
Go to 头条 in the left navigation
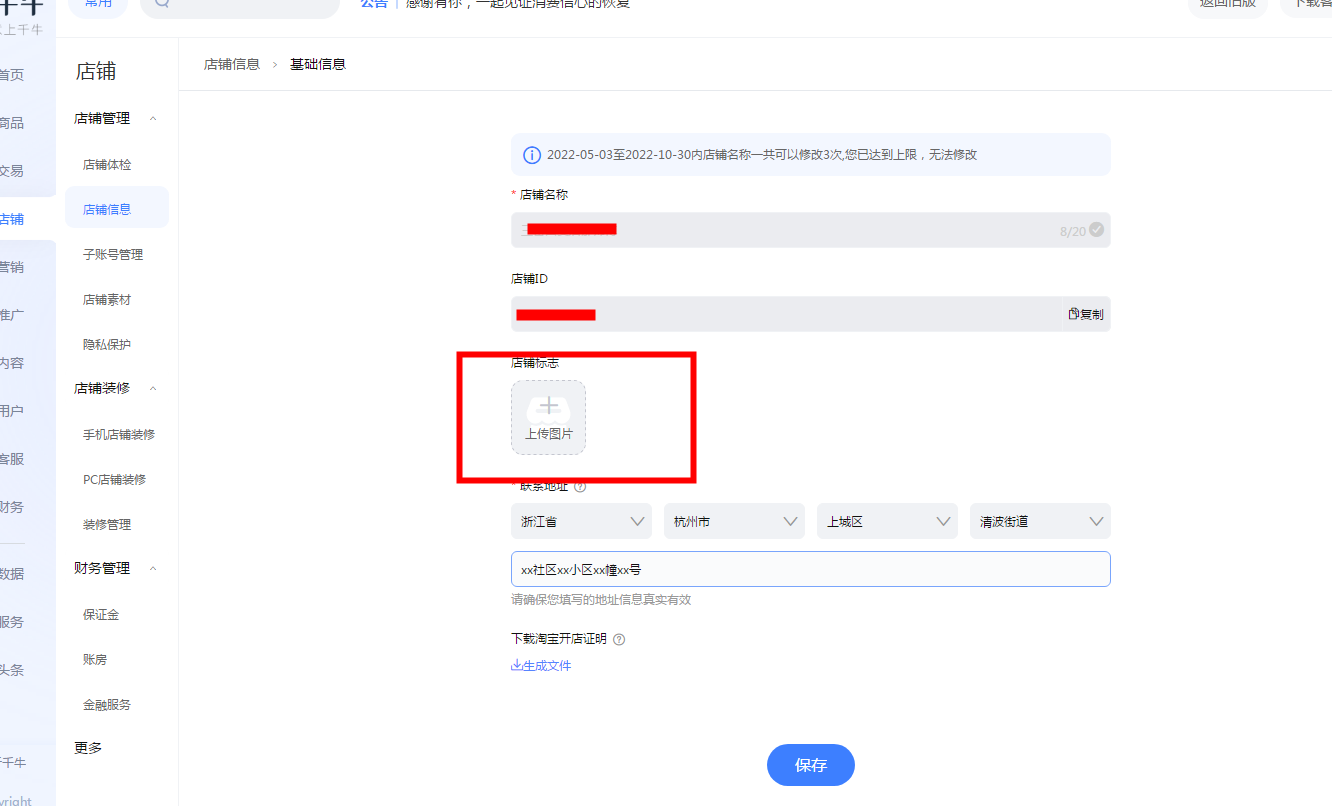tap(12, 670)
